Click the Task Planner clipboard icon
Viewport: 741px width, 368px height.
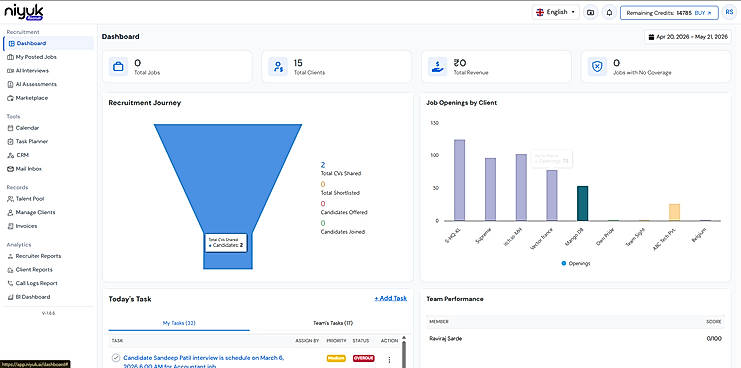pyautogui.click(x=11, y=142)
